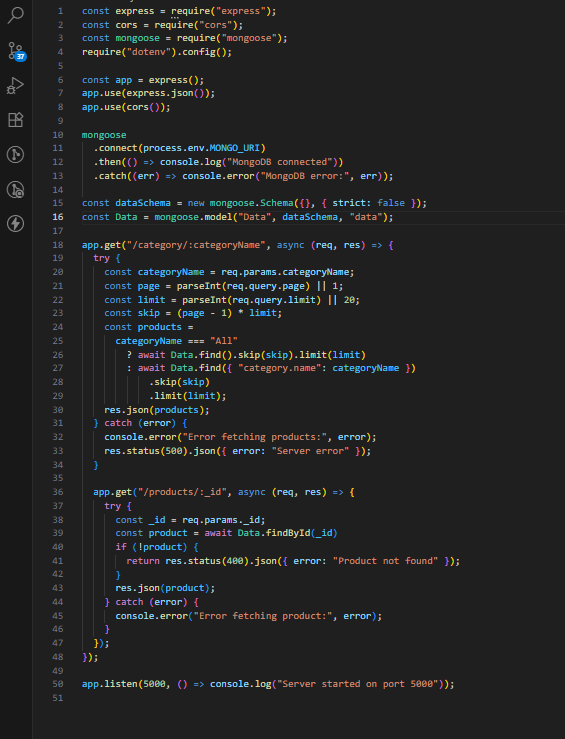Select line 36 via its line number
The image size is (565, 739).
point(57,492)
